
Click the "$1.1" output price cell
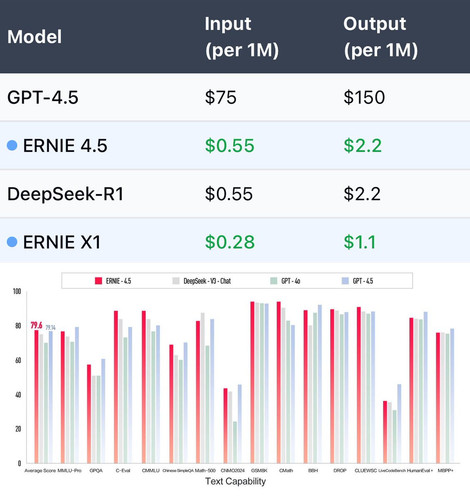(360, 242)
